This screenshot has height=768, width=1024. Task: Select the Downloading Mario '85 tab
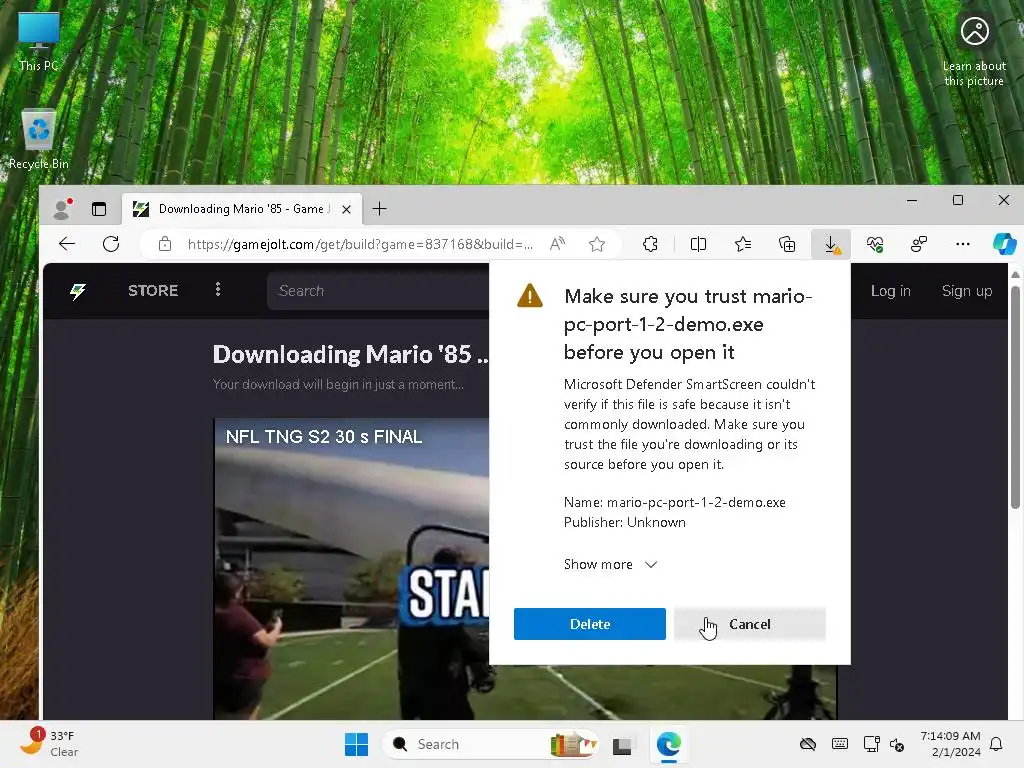(x=242, y=209)
